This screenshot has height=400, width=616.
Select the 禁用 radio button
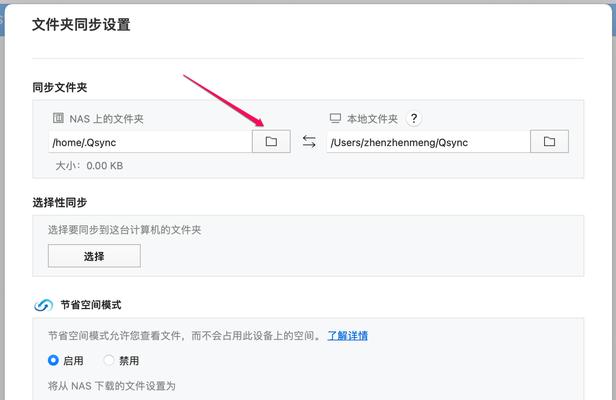109,360
